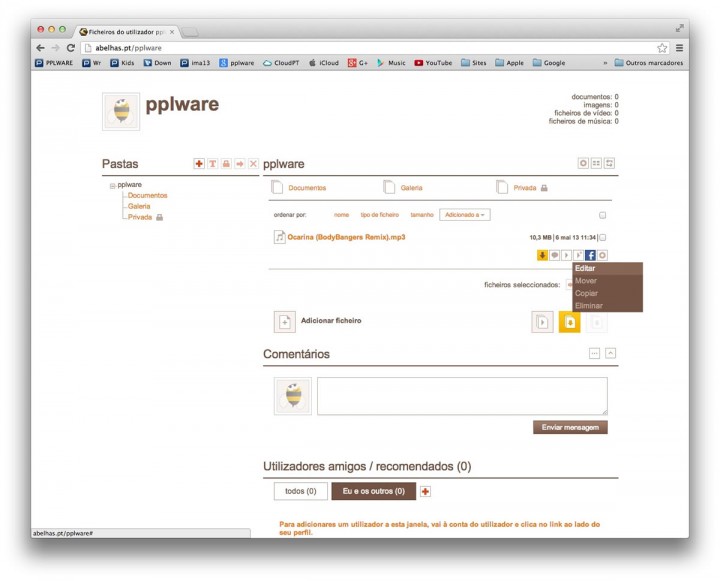Click the large yellow download files icon
Image resolution: width=720 pixels, height=581 pixels.
[x=569, y=322]
